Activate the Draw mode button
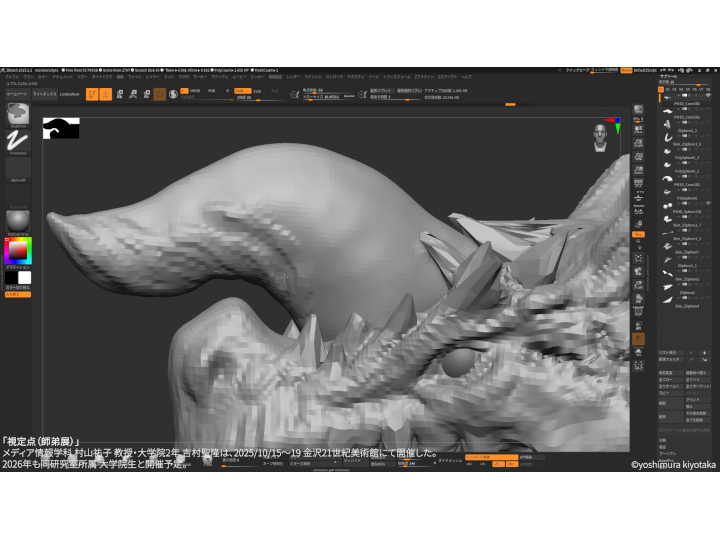This screenshot has height=540, width=720. 106,94
